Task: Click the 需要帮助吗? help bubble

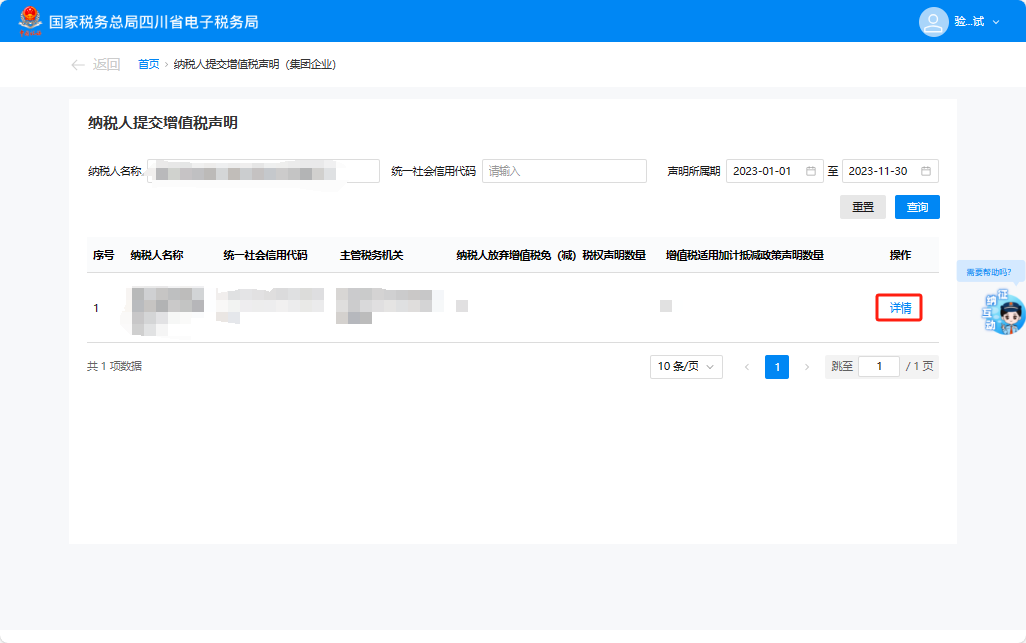Action: click(989, 272)
